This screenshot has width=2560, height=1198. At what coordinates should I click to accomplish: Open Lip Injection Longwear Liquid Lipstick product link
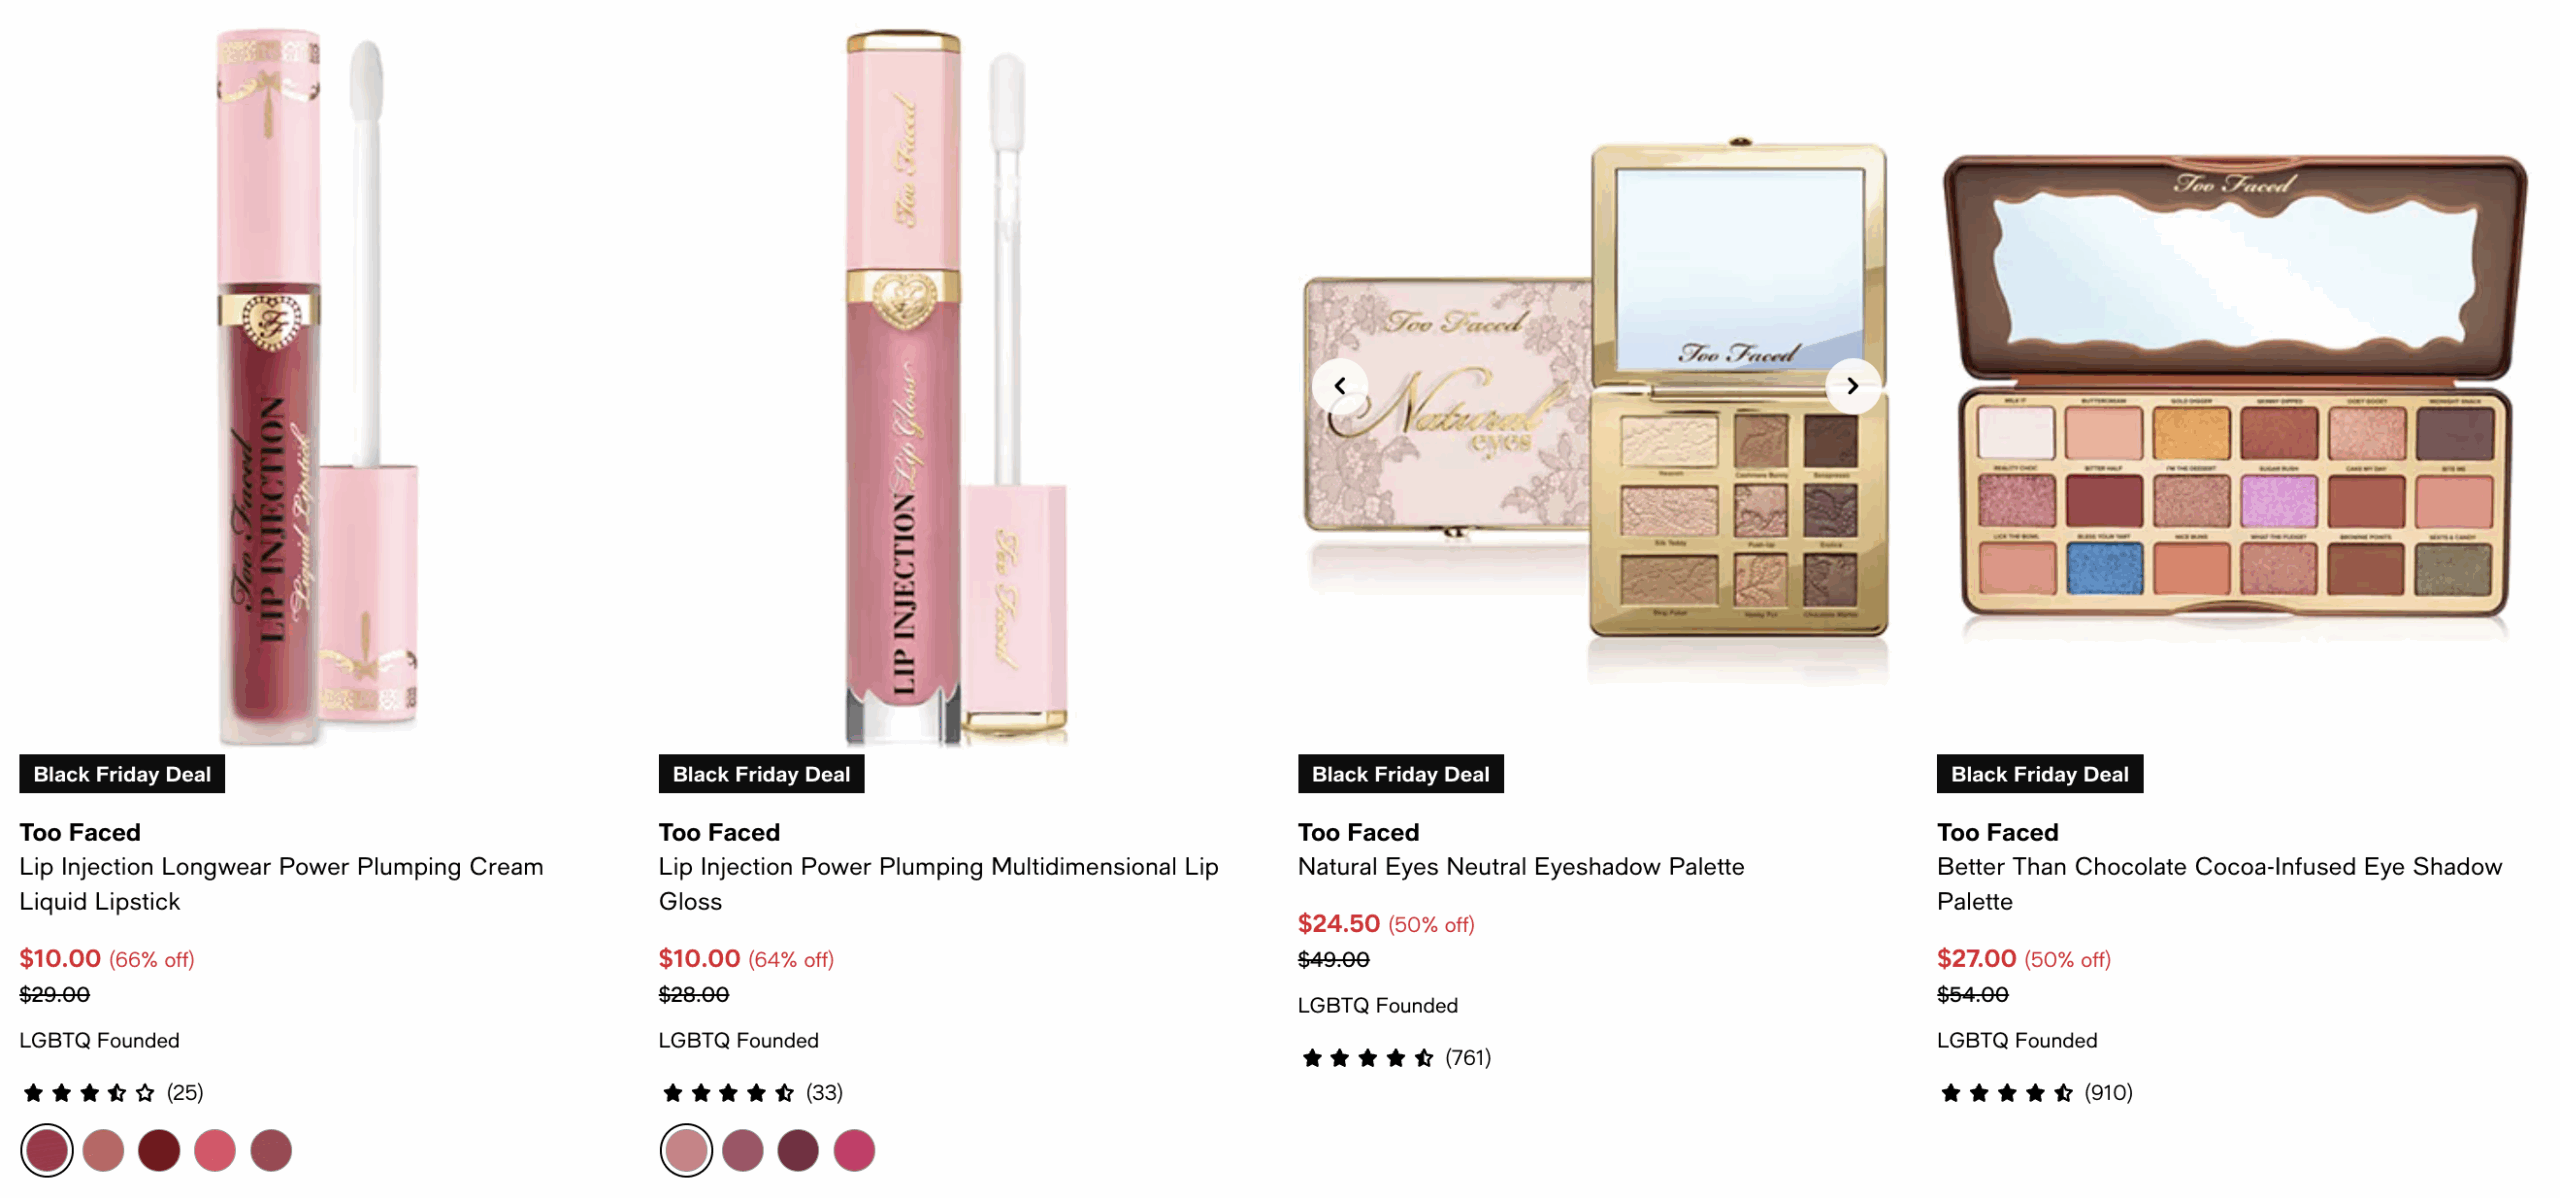[281, 883]
